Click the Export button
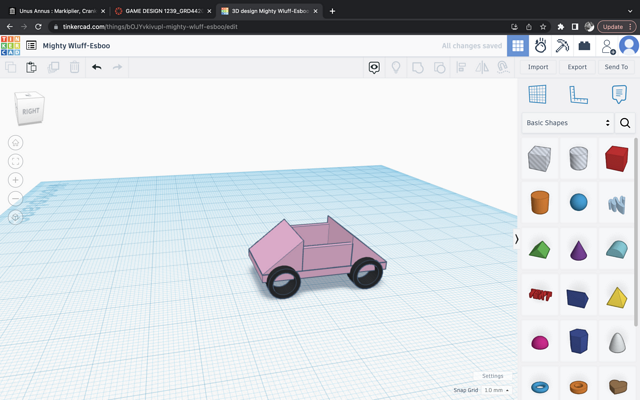The width and height of the screenshot is (640, 400). pyautogui.click(x=577, y=67)
